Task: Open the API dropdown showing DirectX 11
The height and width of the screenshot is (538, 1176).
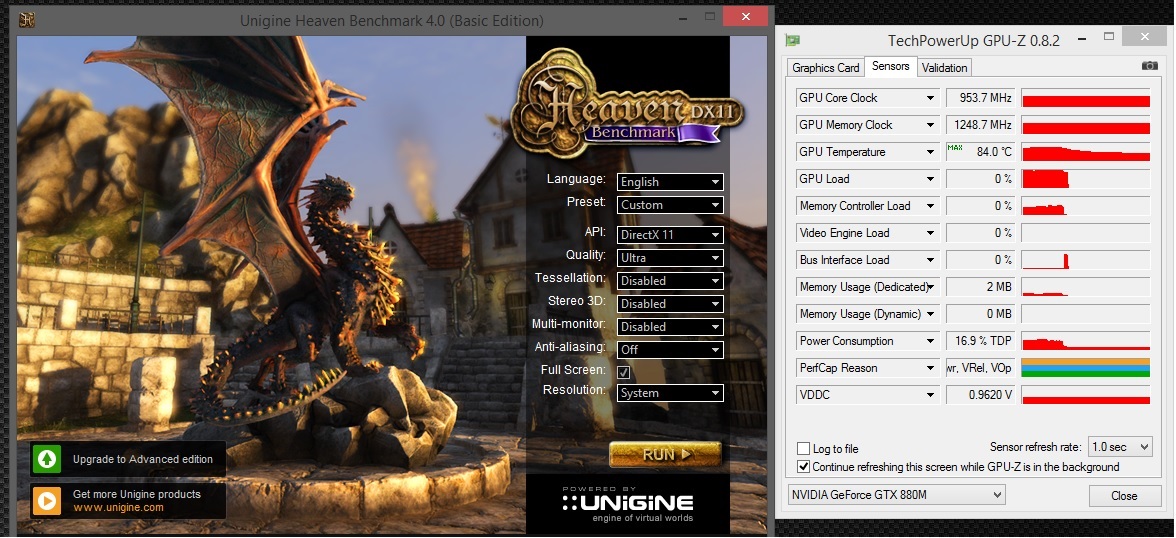Action: click(670, 235)
